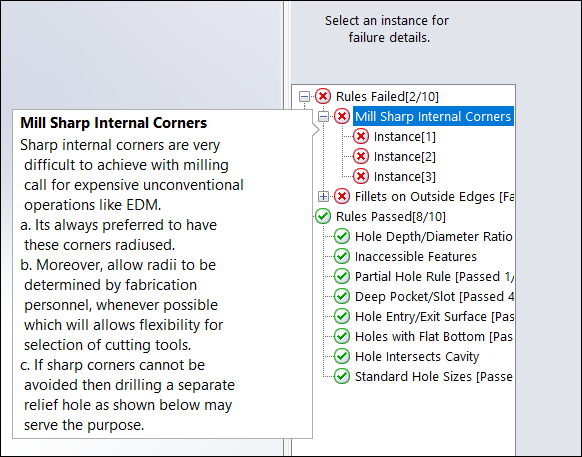Select the Partial Hole Rule item
582x457 pixels.
point(434,277)
